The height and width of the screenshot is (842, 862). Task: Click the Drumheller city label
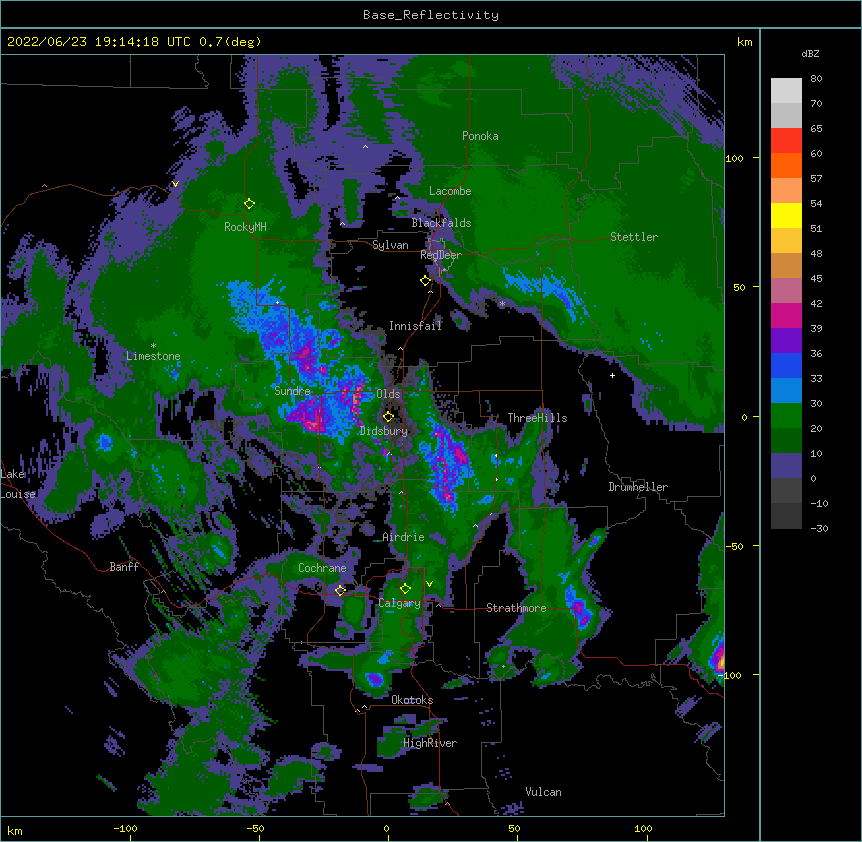[638, 487]
